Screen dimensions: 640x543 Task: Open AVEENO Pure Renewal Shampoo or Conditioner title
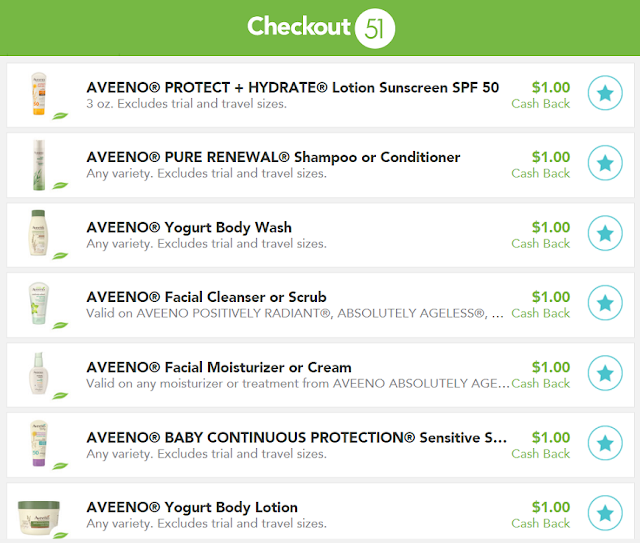(x=273, y=157)
